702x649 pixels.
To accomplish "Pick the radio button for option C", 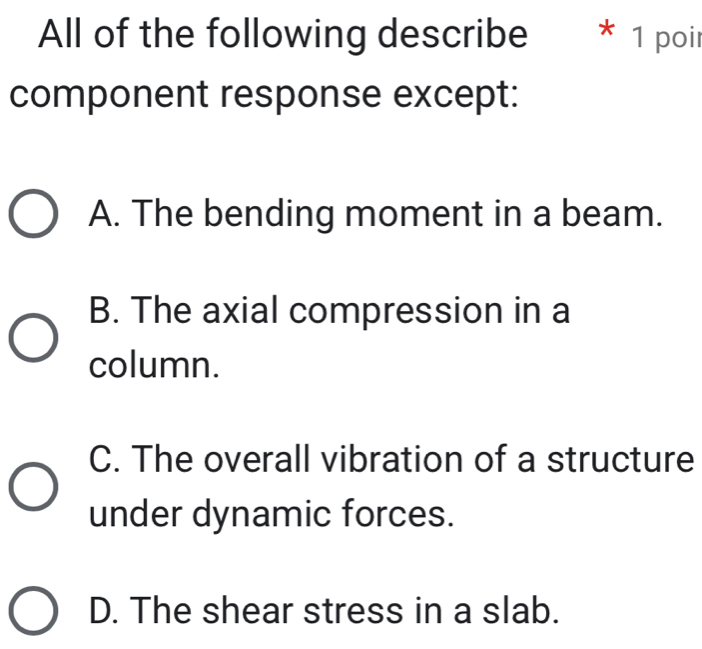I will pos(33,487).
